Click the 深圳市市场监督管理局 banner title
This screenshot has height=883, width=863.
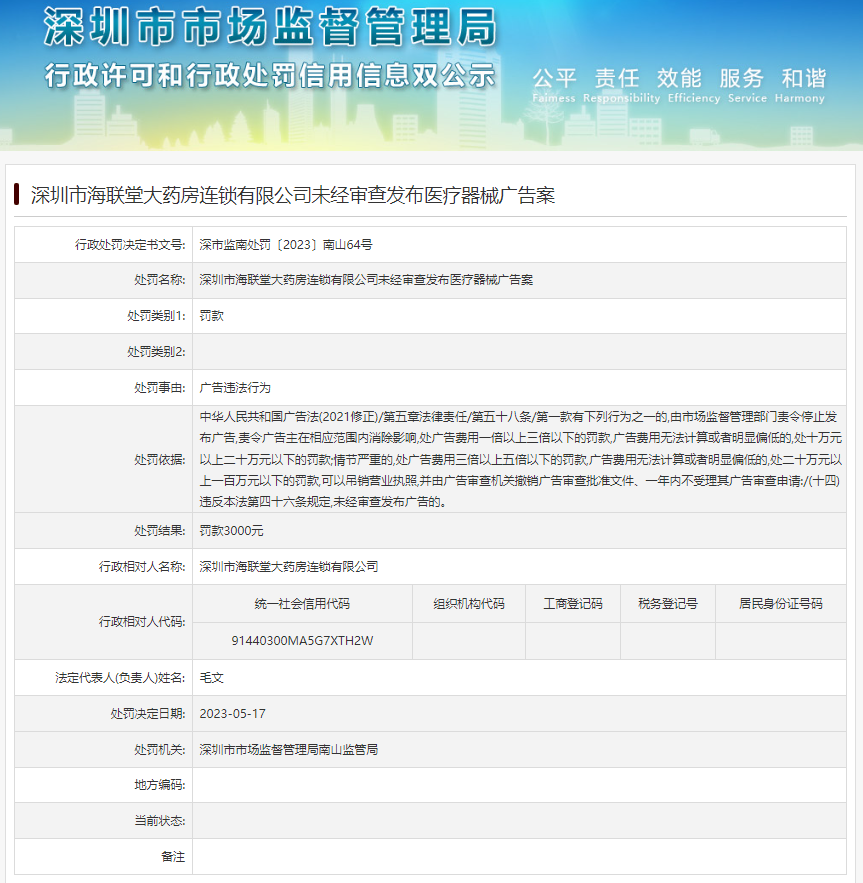click(270, 27)
